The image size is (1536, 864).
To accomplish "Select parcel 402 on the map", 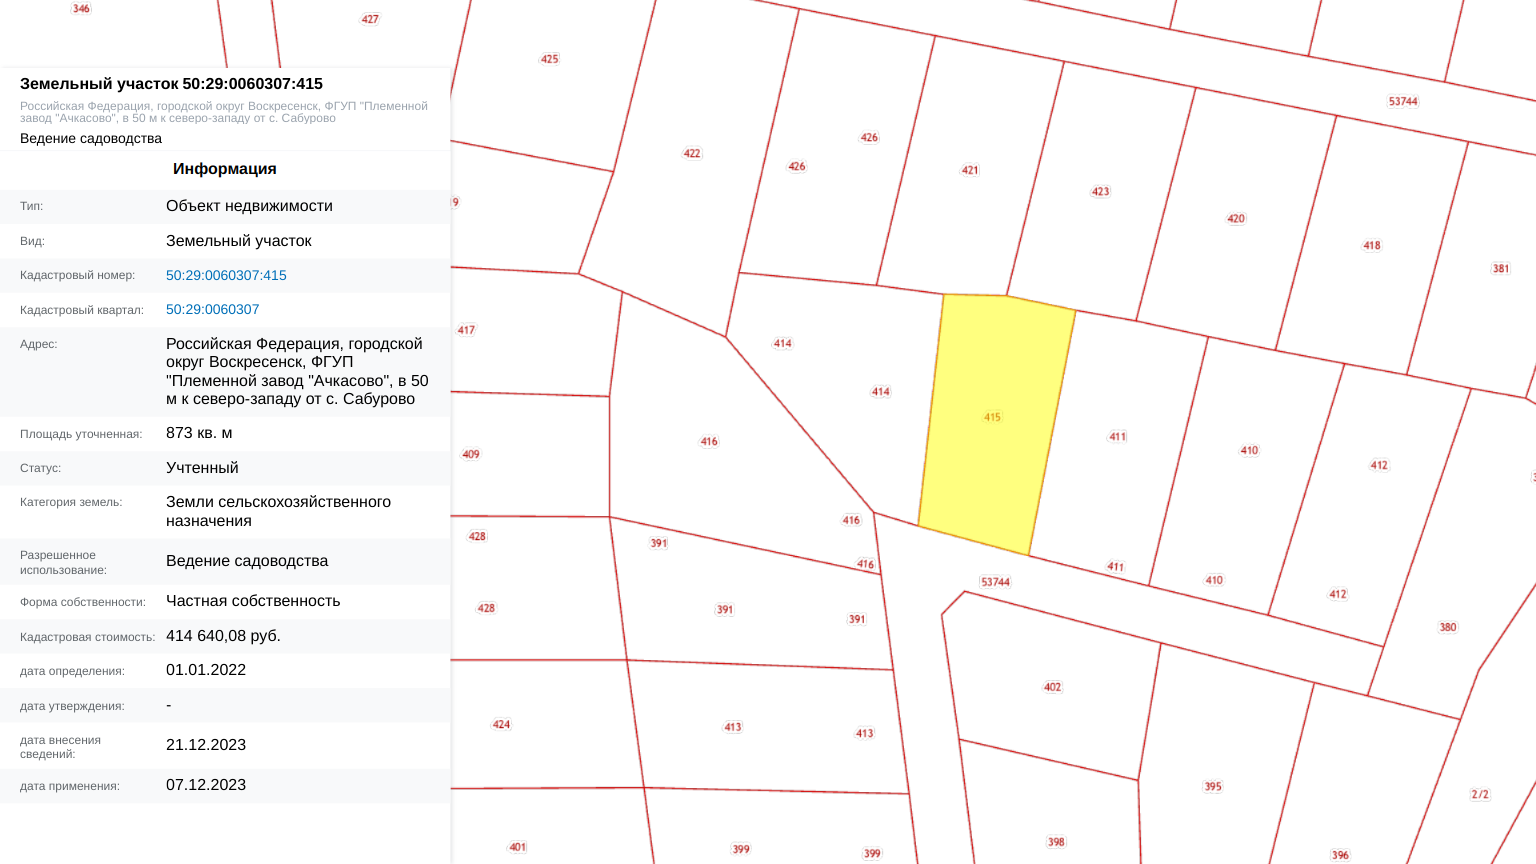I will tap(1052, 687).
